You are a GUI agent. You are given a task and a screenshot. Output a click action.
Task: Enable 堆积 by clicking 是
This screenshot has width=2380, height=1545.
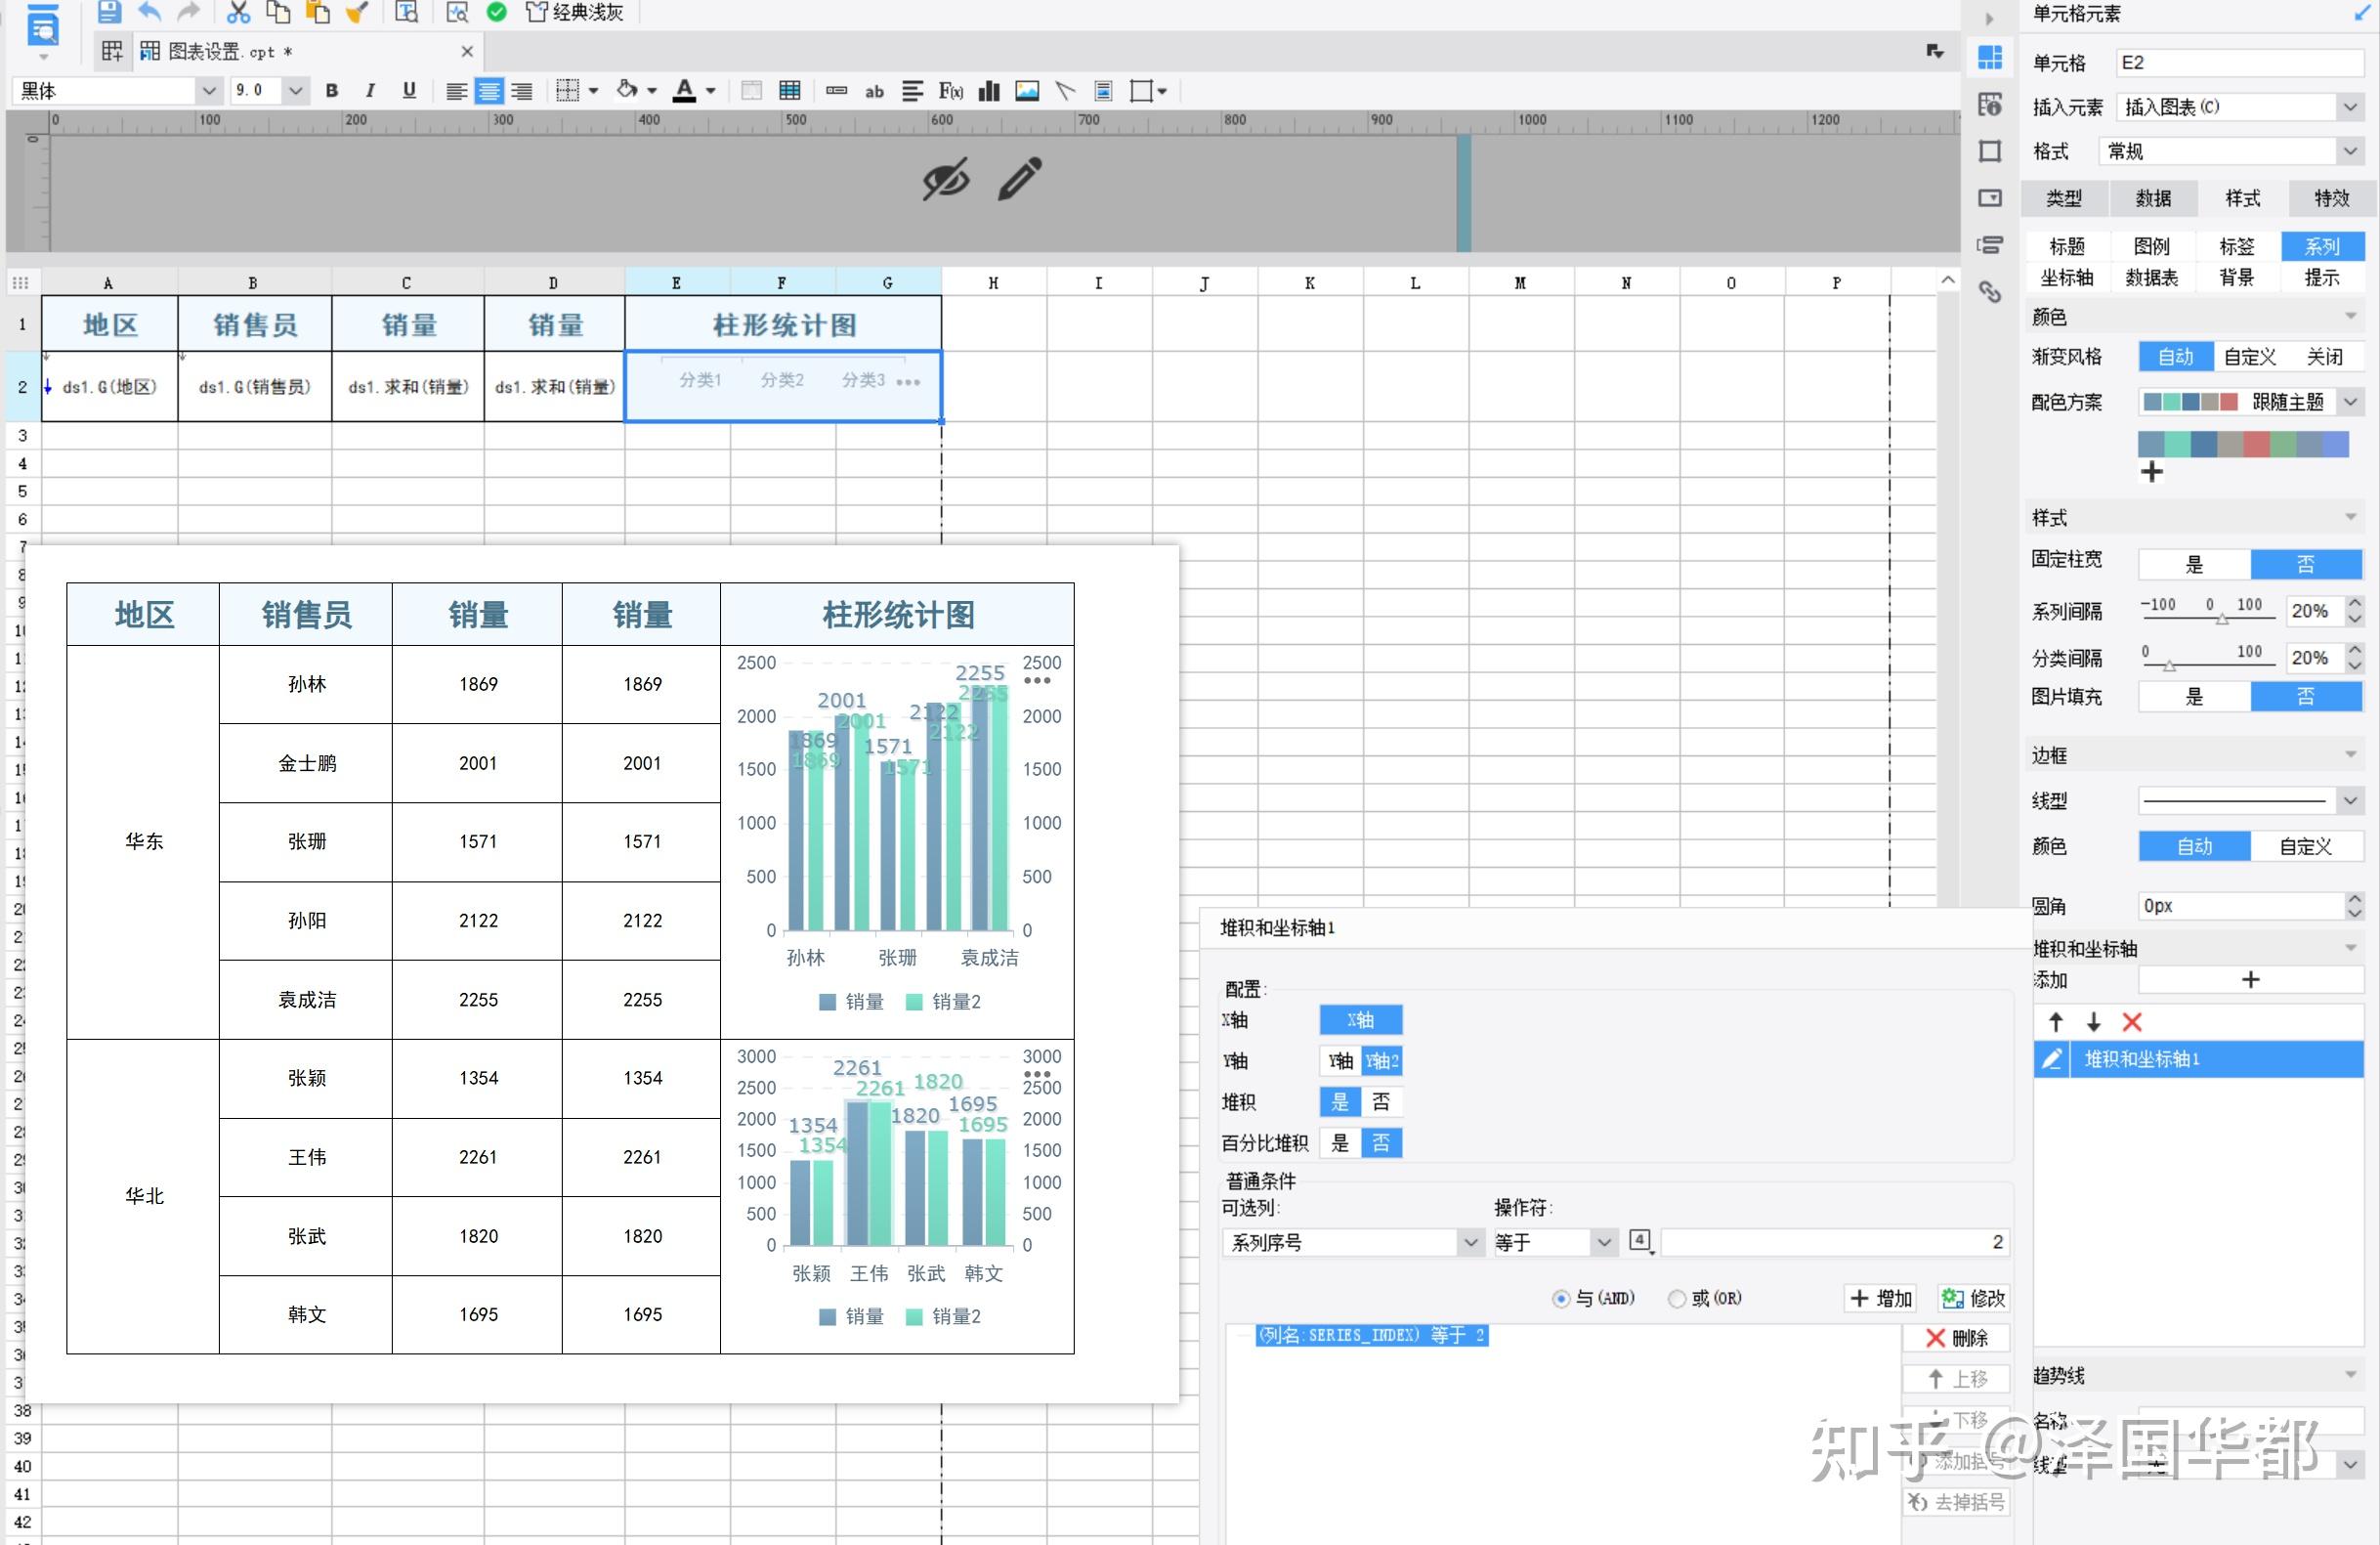1341,1101
